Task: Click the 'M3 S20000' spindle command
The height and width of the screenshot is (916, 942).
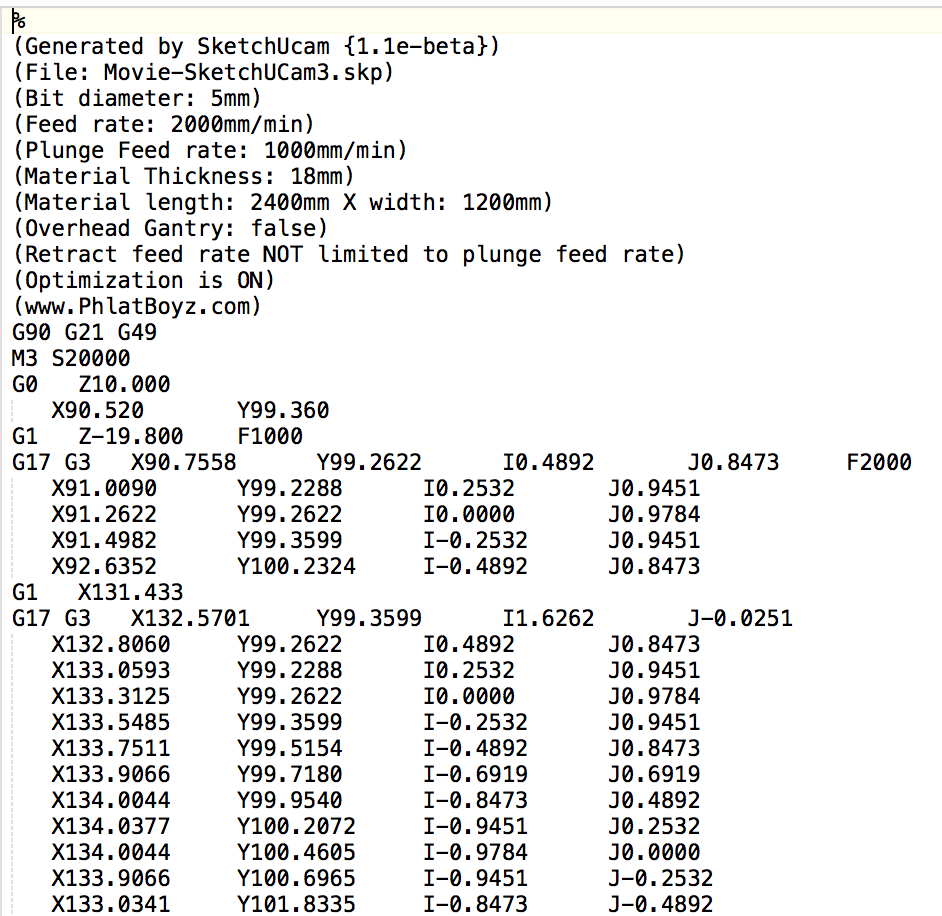Action: 70,358
